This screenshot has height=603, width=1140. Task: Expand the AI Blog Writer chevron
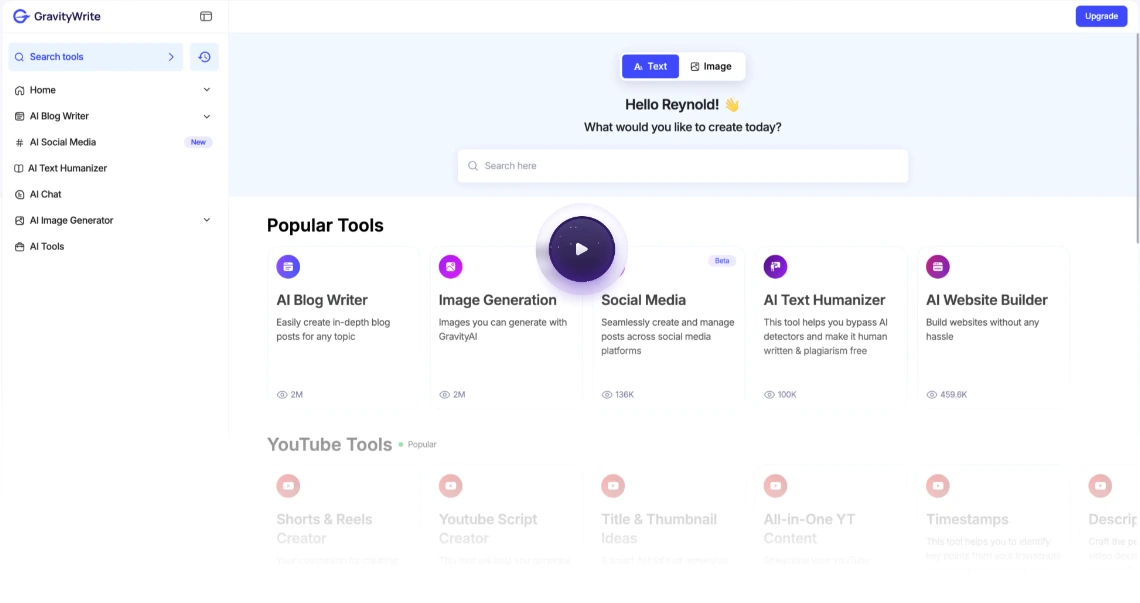pos(206,116)
